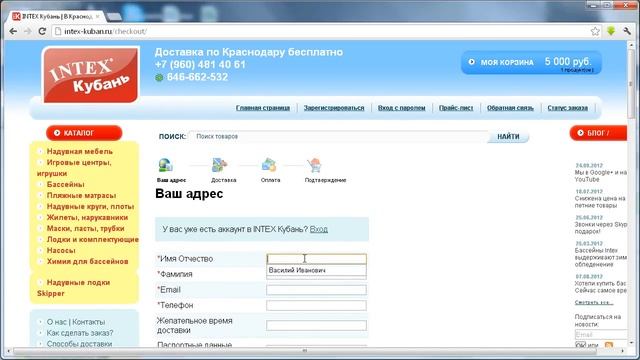Open Игровые центры, игрушки category
640x360 pixels.
click(x=74, y=168)
